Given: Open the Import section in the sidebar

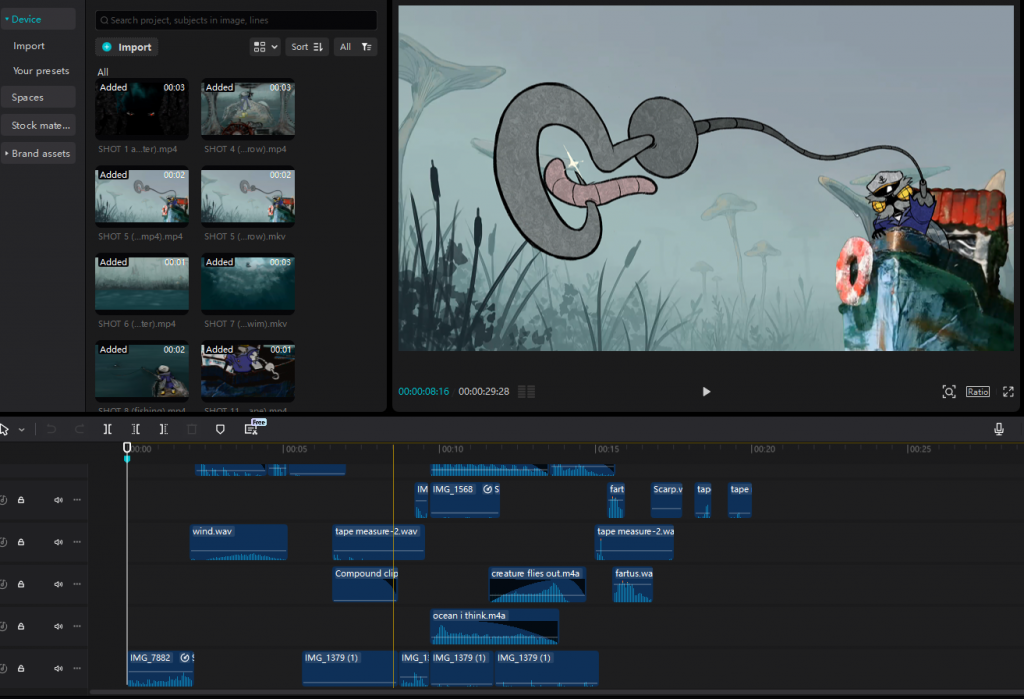Looking at the screenshot, I should pos(29,46).
